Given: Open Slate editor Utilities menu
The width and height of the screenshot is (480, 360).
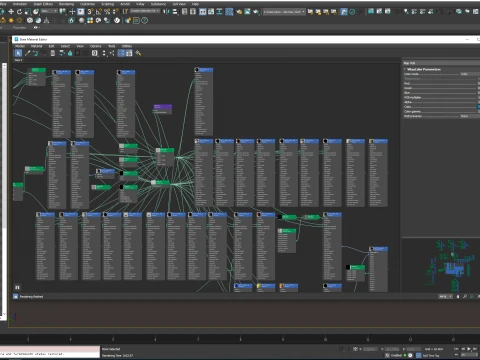Looking at the screenshot, I should (x=127, y=46).
